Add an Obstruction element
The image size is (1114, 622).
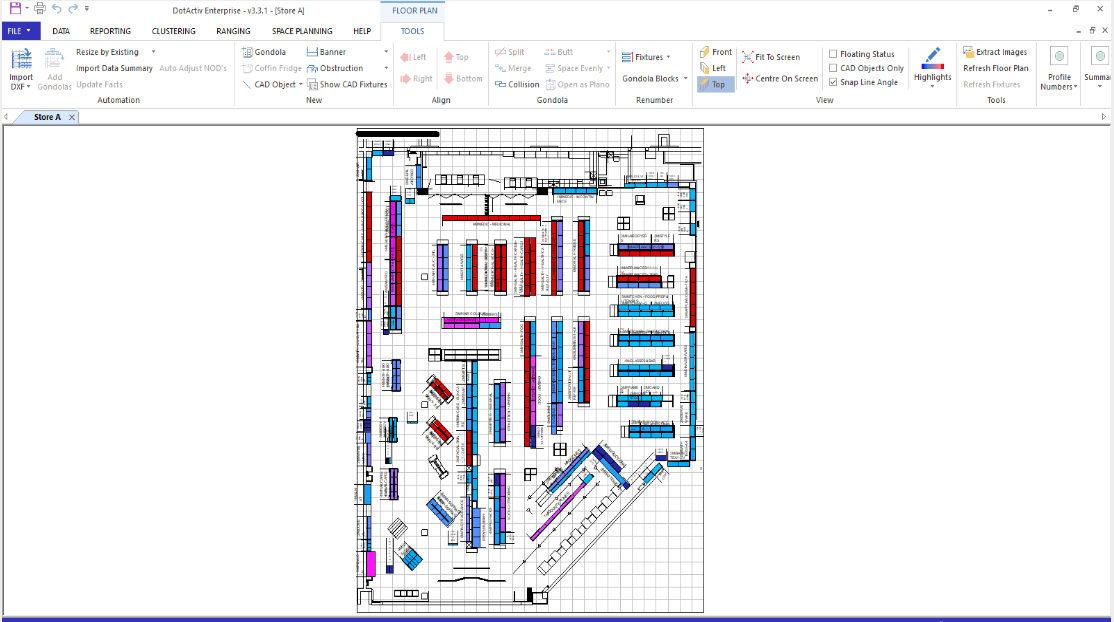click(x=335, y=68)
